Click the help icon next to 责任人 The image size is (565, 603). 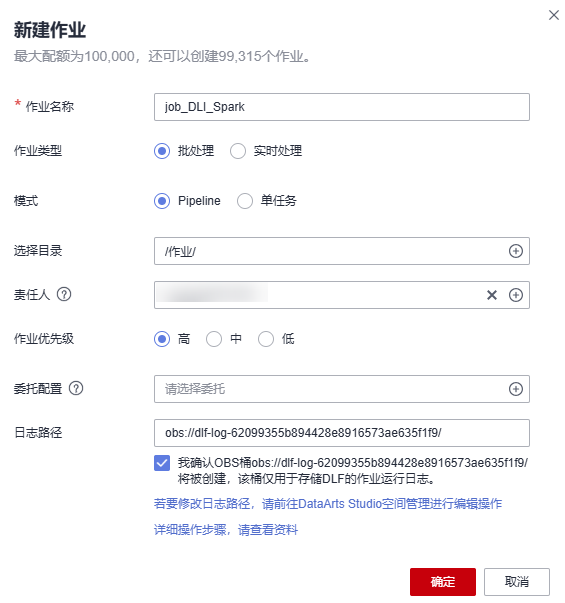click(64, 295)
